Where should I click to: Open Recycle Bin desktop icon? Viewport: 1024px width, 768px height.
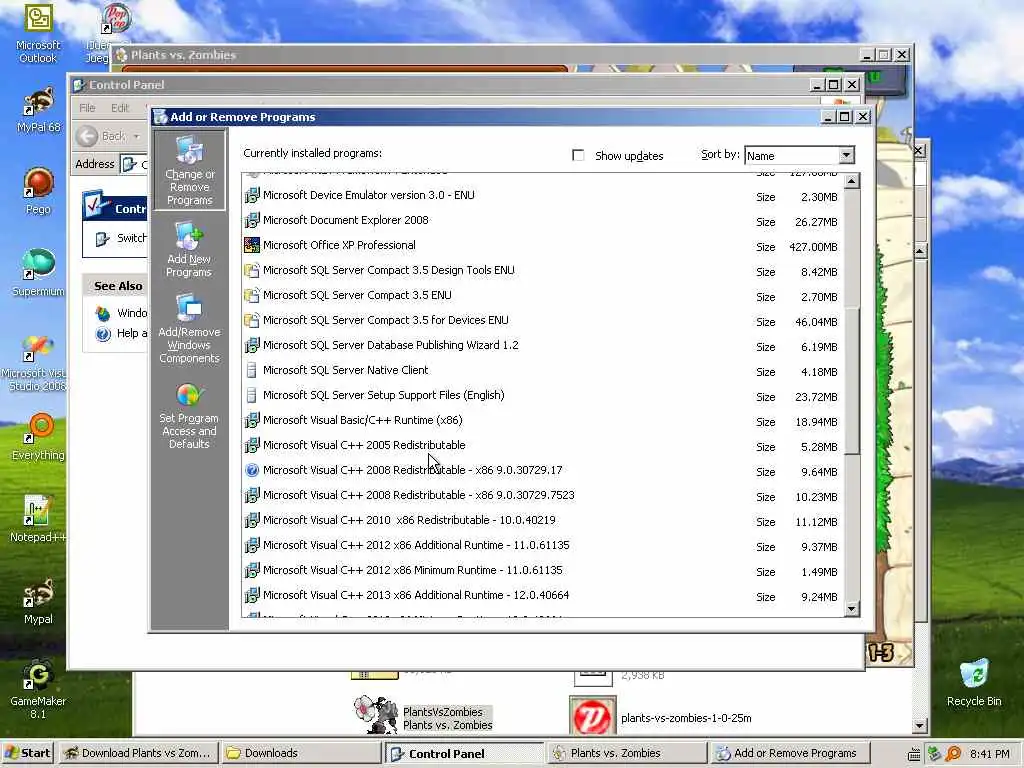974,682
